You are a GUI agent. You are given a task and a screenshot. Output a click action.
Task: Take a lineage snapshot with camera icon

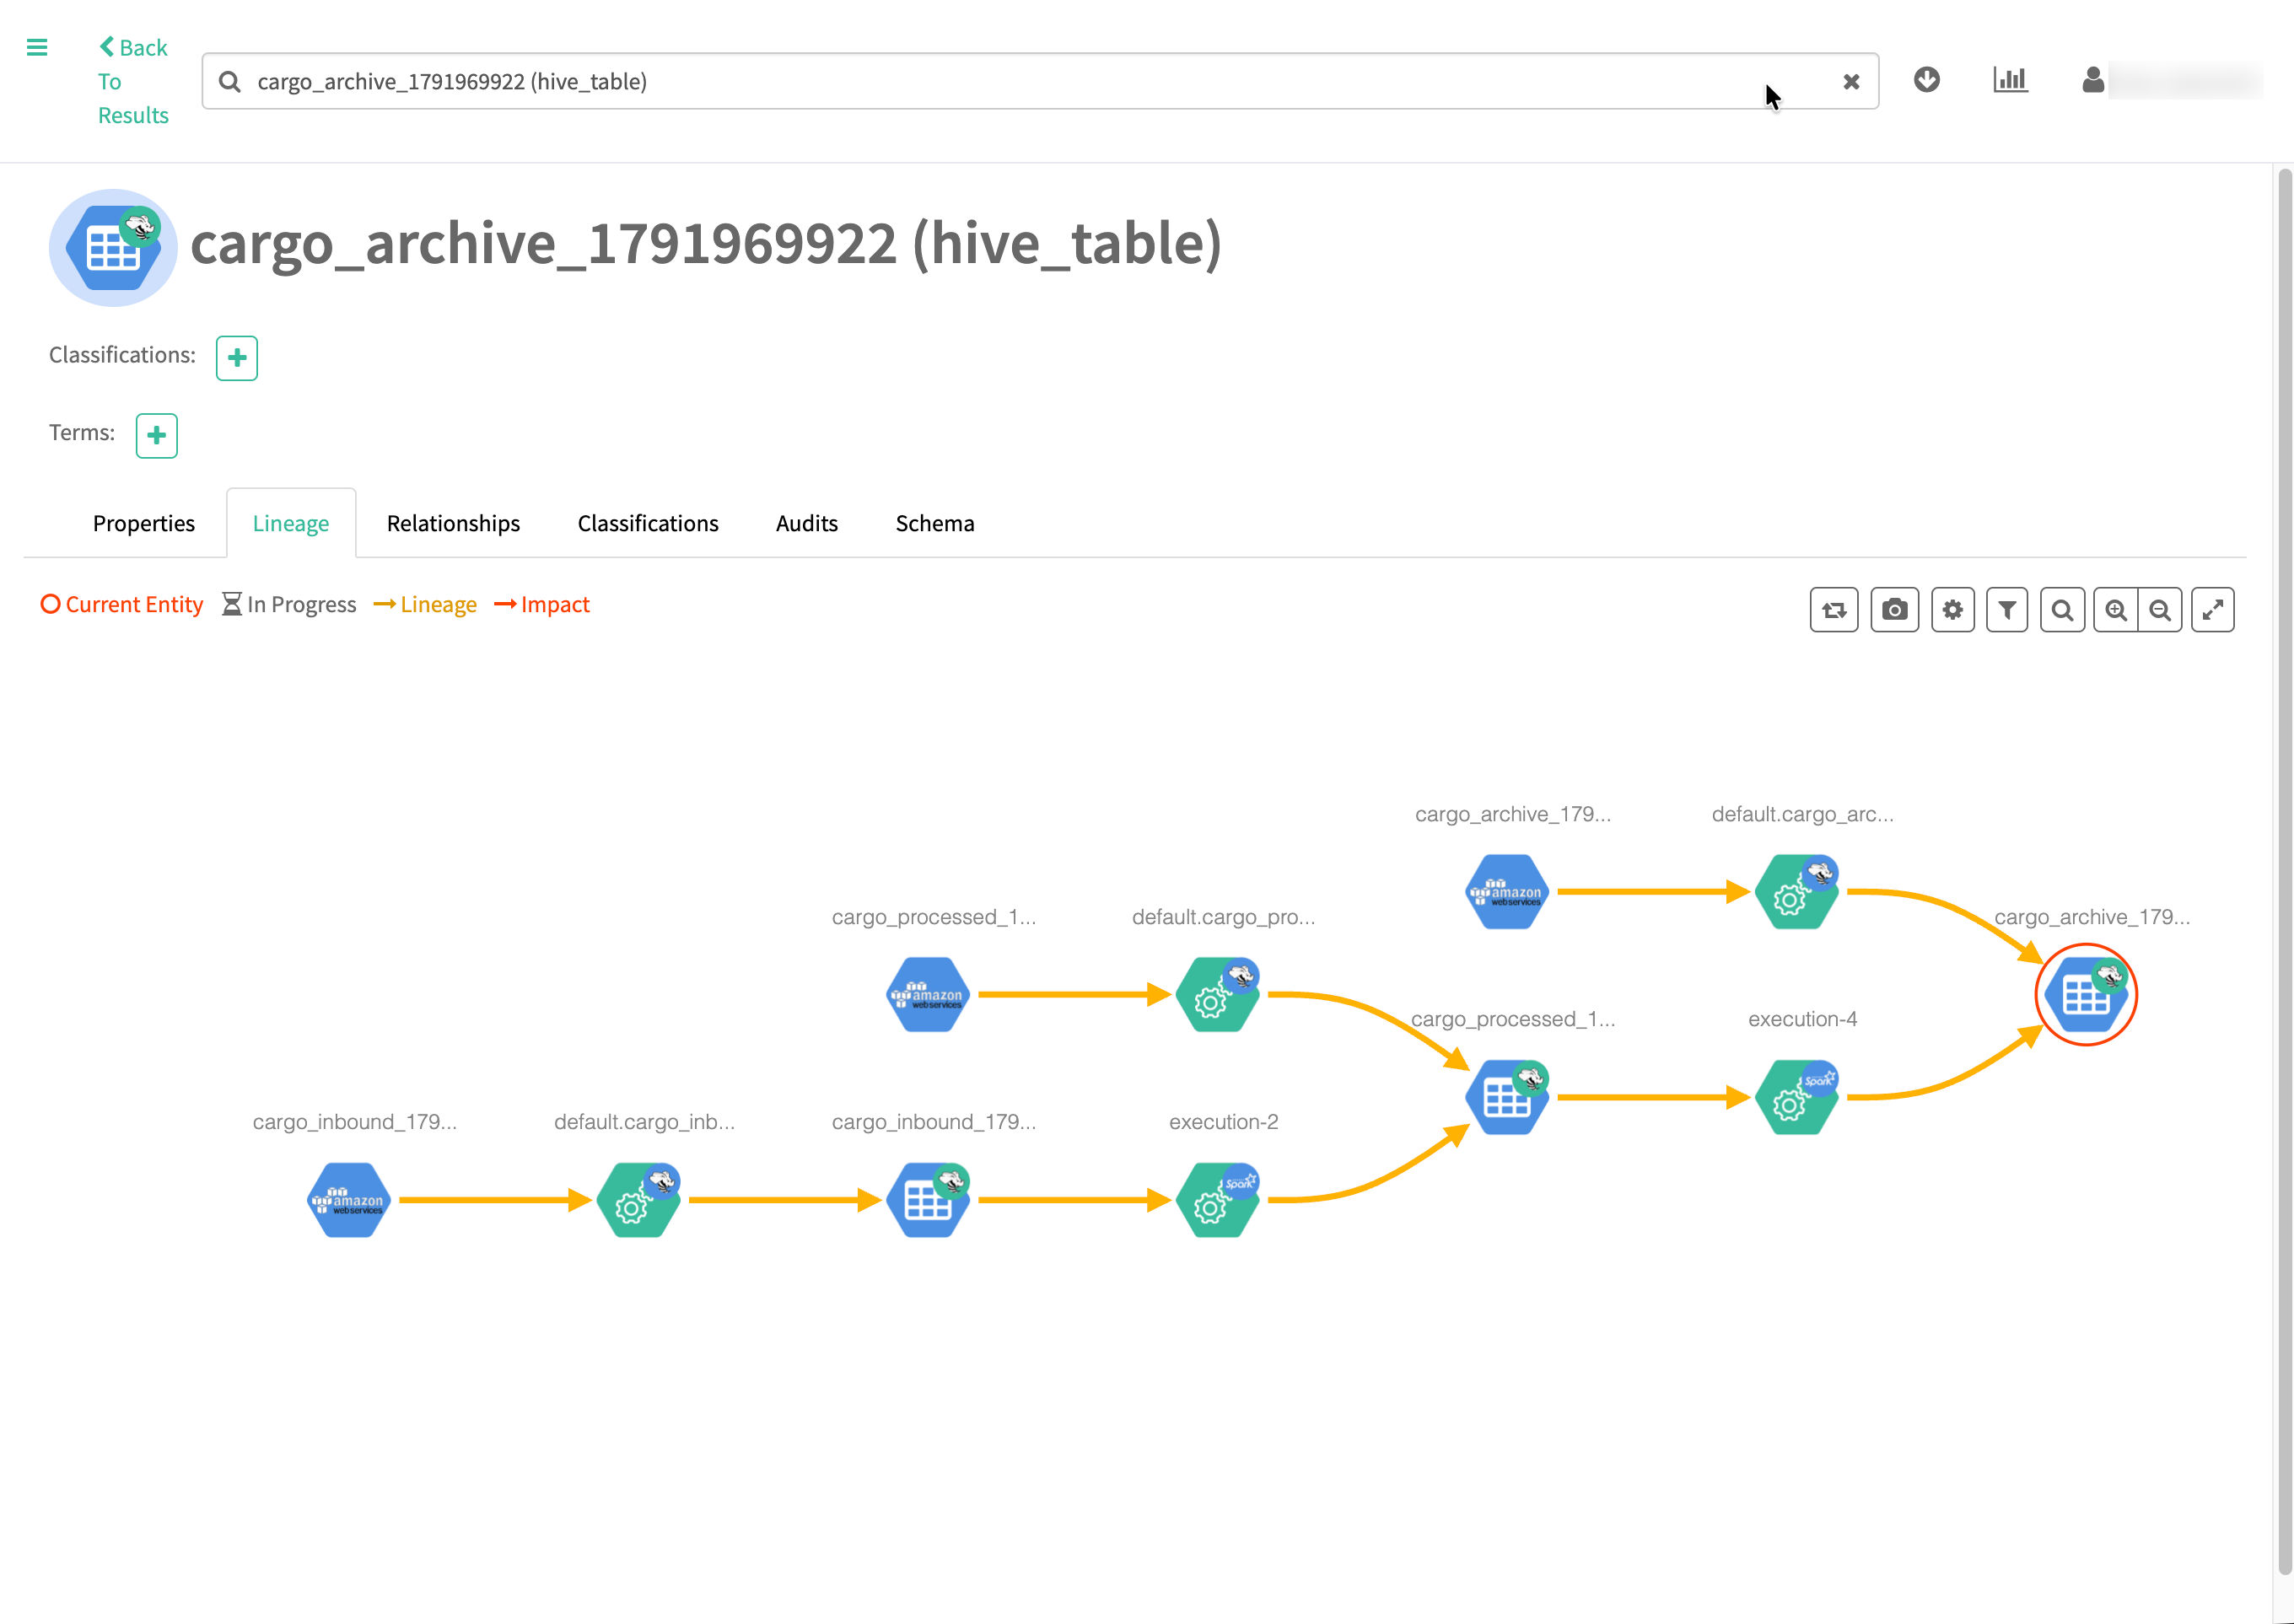tap(1895, 610)
